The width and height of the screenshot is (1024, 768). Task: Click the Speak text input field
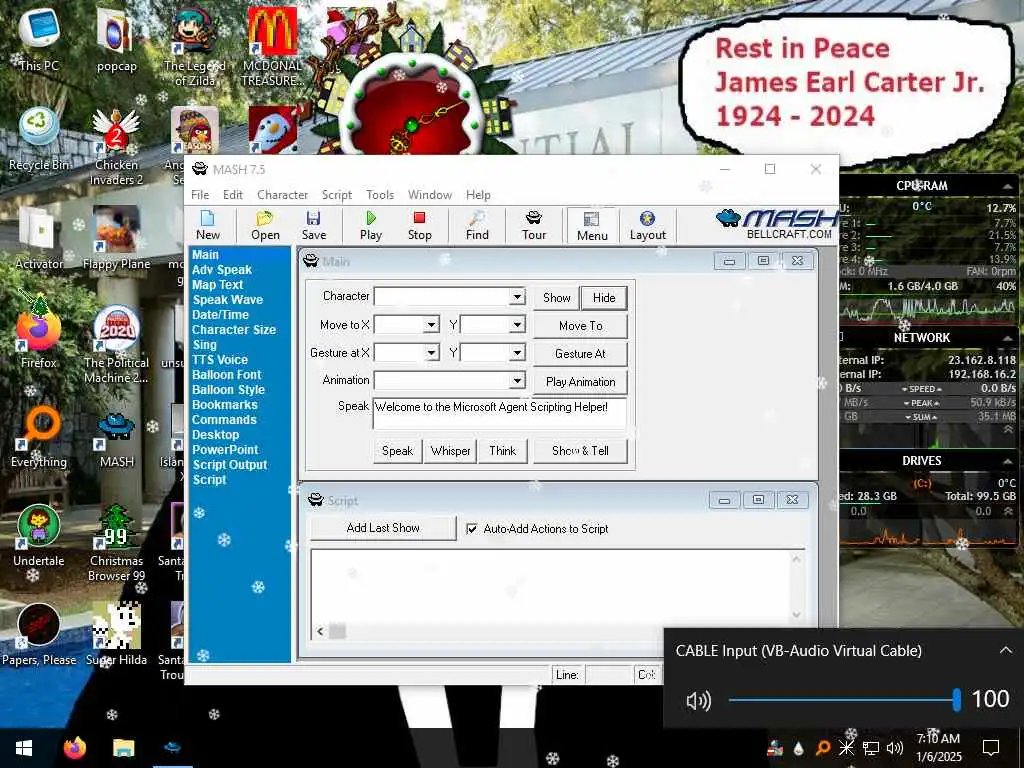point(500,413)
